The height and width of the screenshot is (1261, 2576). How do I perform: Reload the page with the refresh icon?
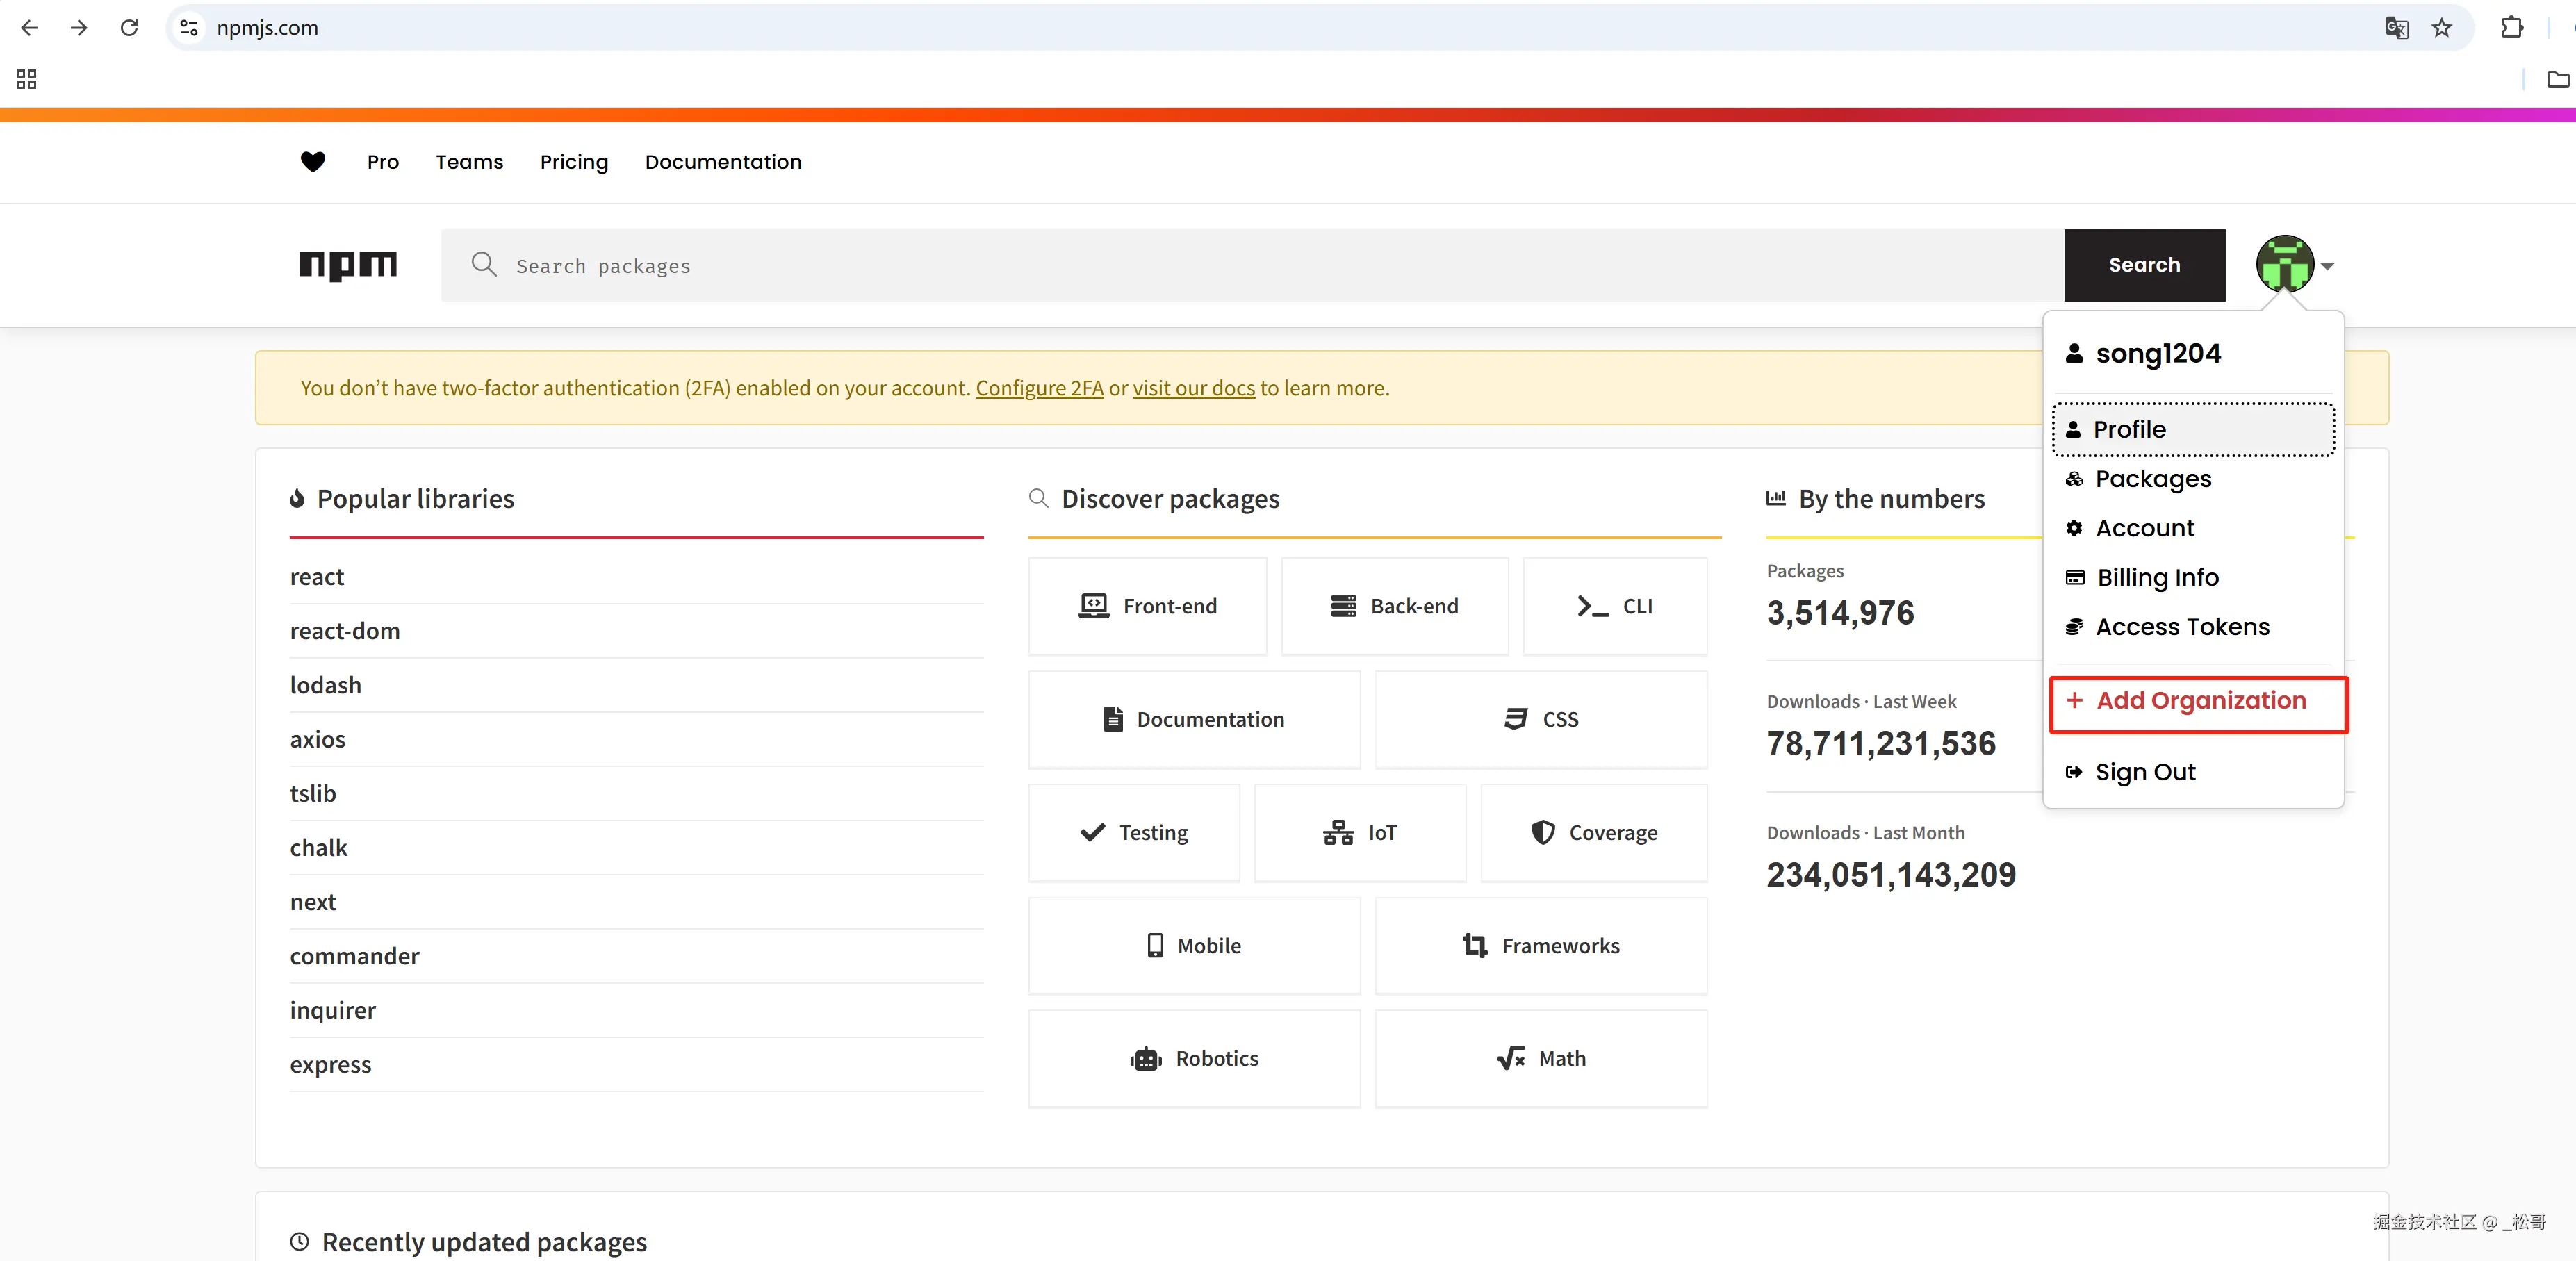pyautogui.click(x=129, y=28)
